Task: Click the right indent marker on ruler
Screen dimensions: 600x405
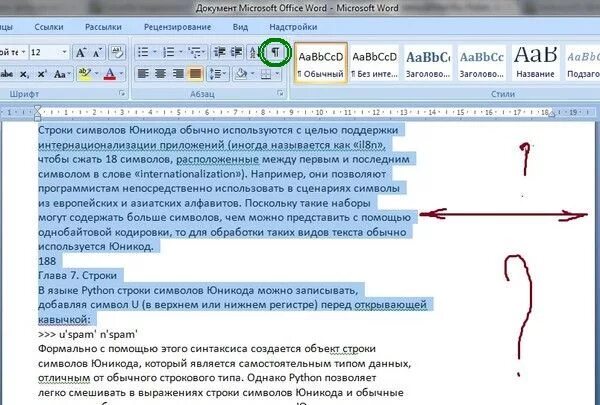Action: click(552, 113)
